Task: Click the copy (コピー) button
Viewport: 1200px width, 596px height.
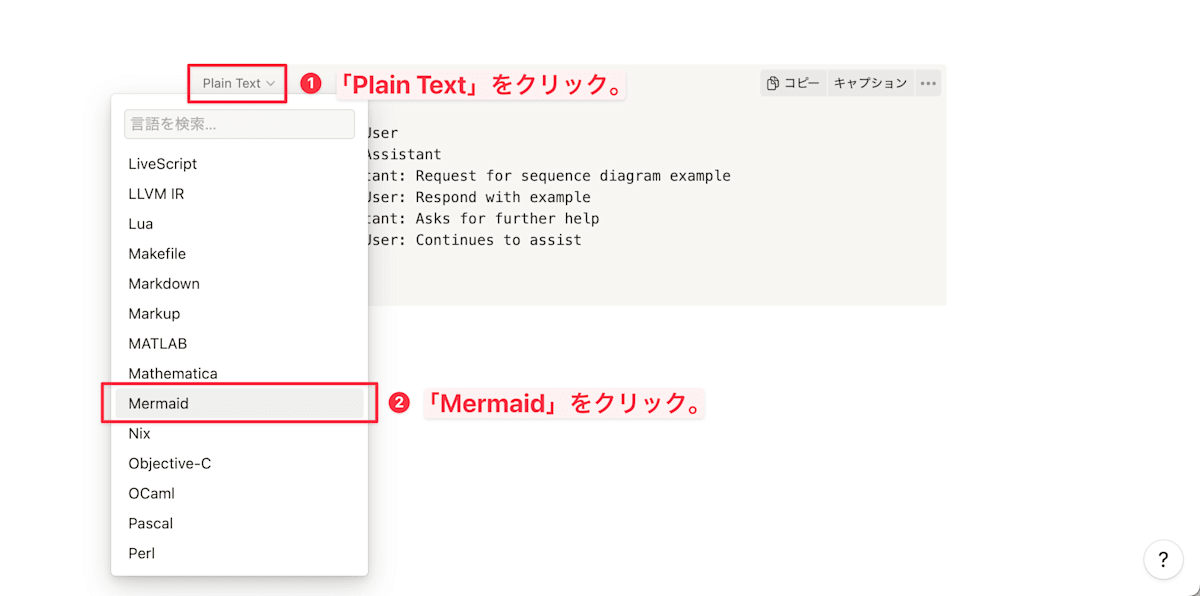Action: (x=793, y=83)
